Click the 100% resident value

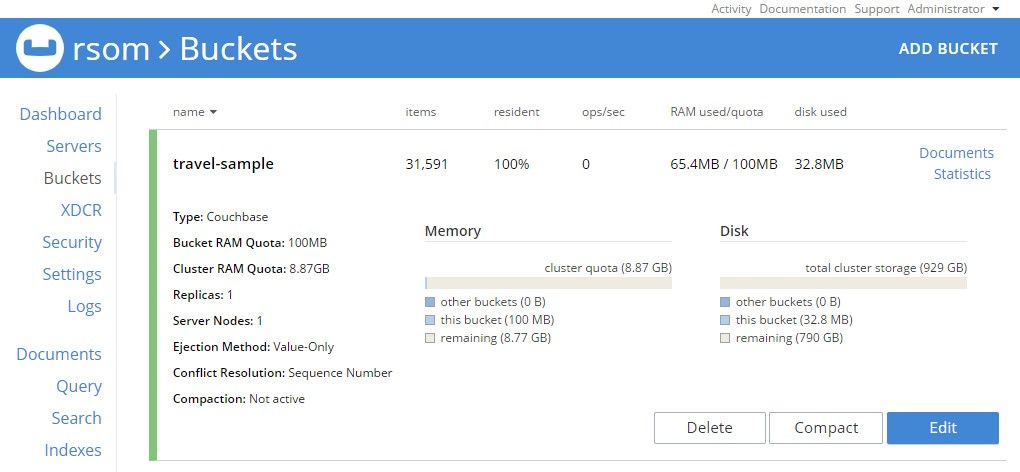[511, 164]
